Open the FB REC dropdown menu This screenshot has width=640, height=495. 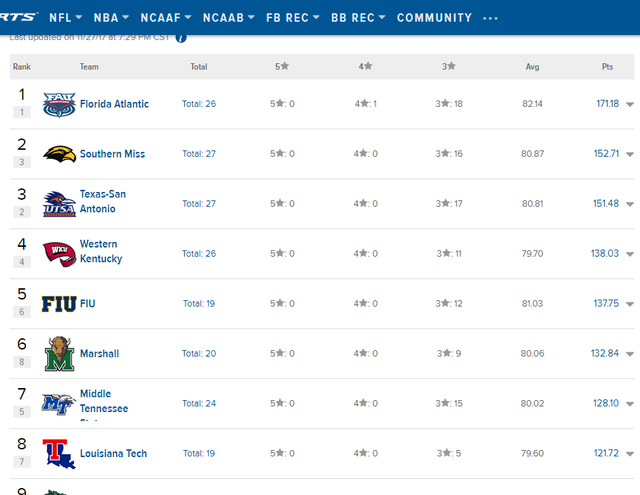tap(293, 18)
